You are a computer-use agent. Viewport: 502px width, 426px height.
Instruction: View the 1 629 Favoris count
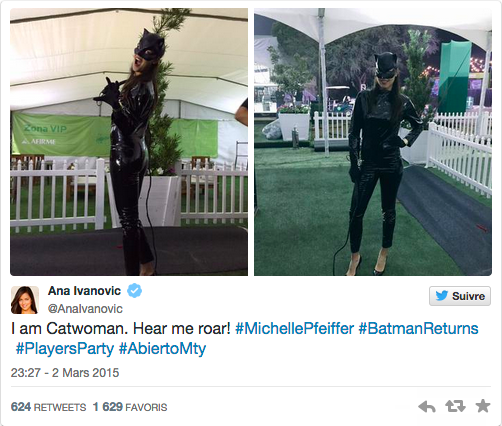(130, 407)
